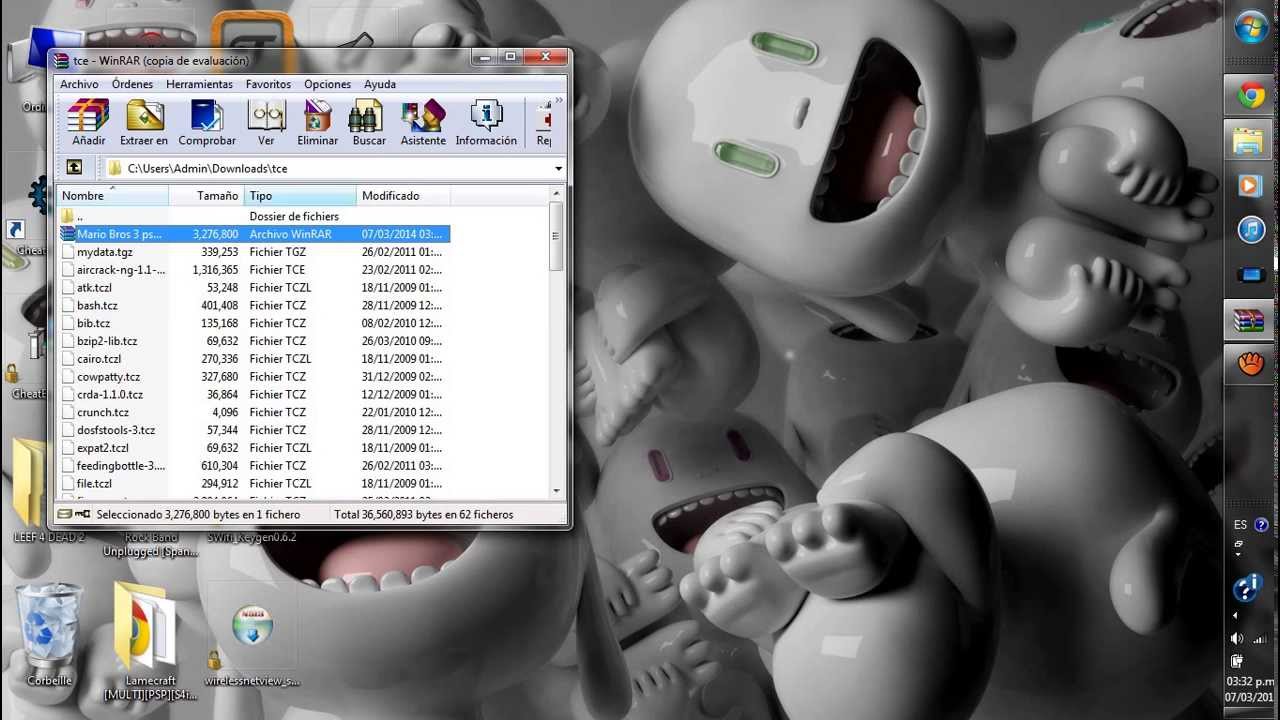The height and width of the screenshot is (720, 1280).
Task: Show hidden toolbar buttons via chevron
Action: 558,100
